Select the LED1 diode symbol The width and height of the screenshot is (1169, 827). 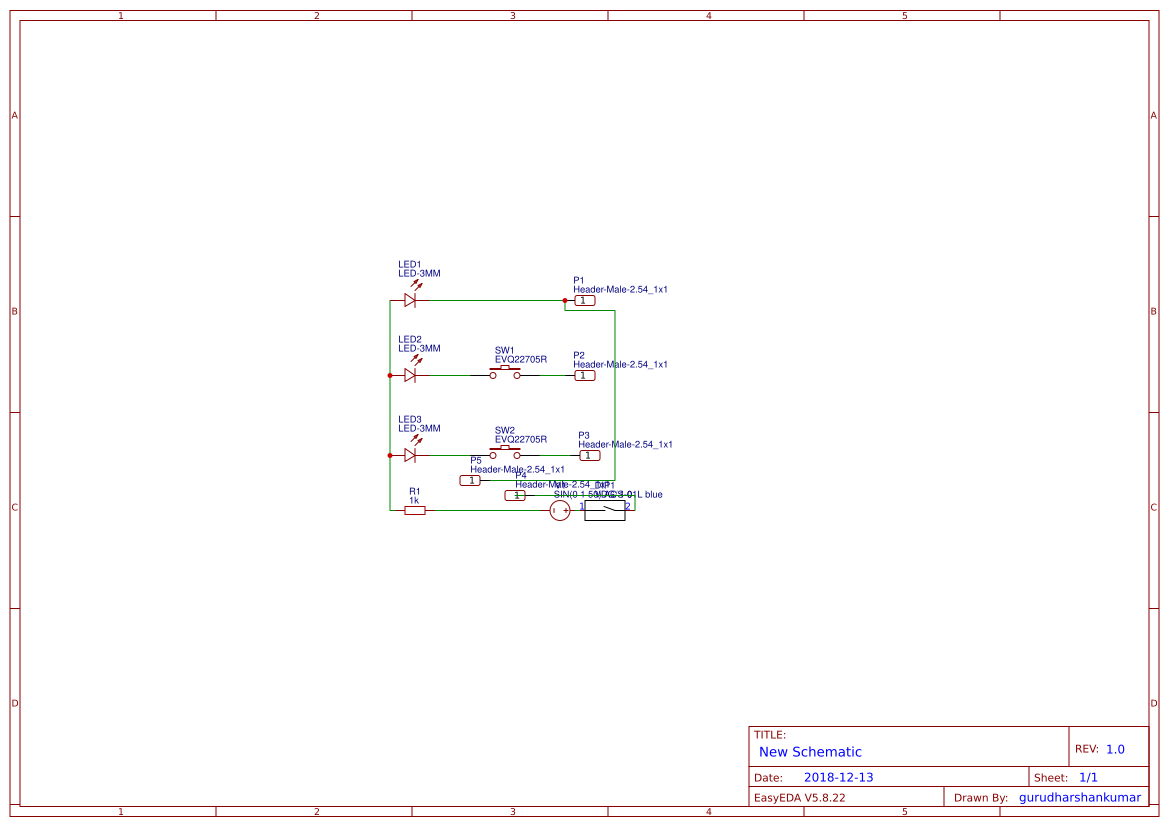pos(409,300)
